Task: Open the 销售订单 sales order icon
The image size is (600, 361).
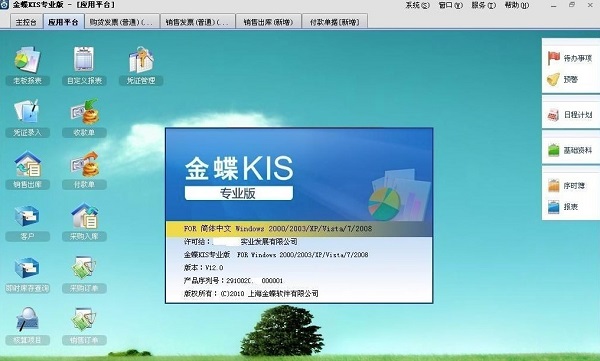Action: [84, 326]
